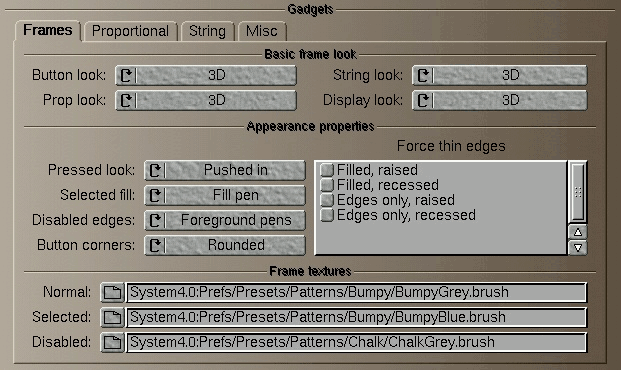Cycle the Button corners "Rounded" chooser
This screenshot has height=370, width=621.
pos(225,245)
